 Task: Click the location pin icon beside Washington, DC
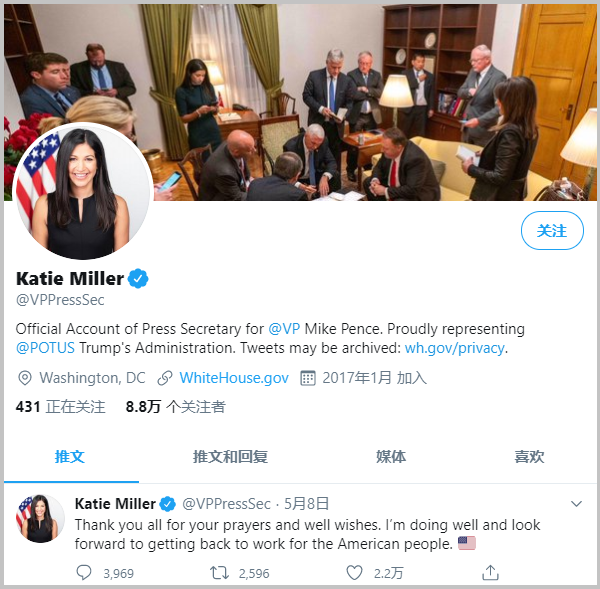(x=25, y=378)
